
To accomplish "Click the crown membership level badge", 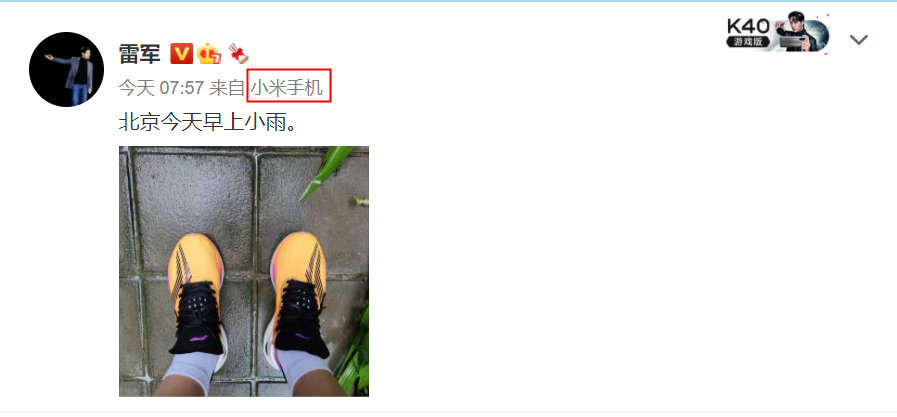I will pyautogui.click(x=209, y=54).
